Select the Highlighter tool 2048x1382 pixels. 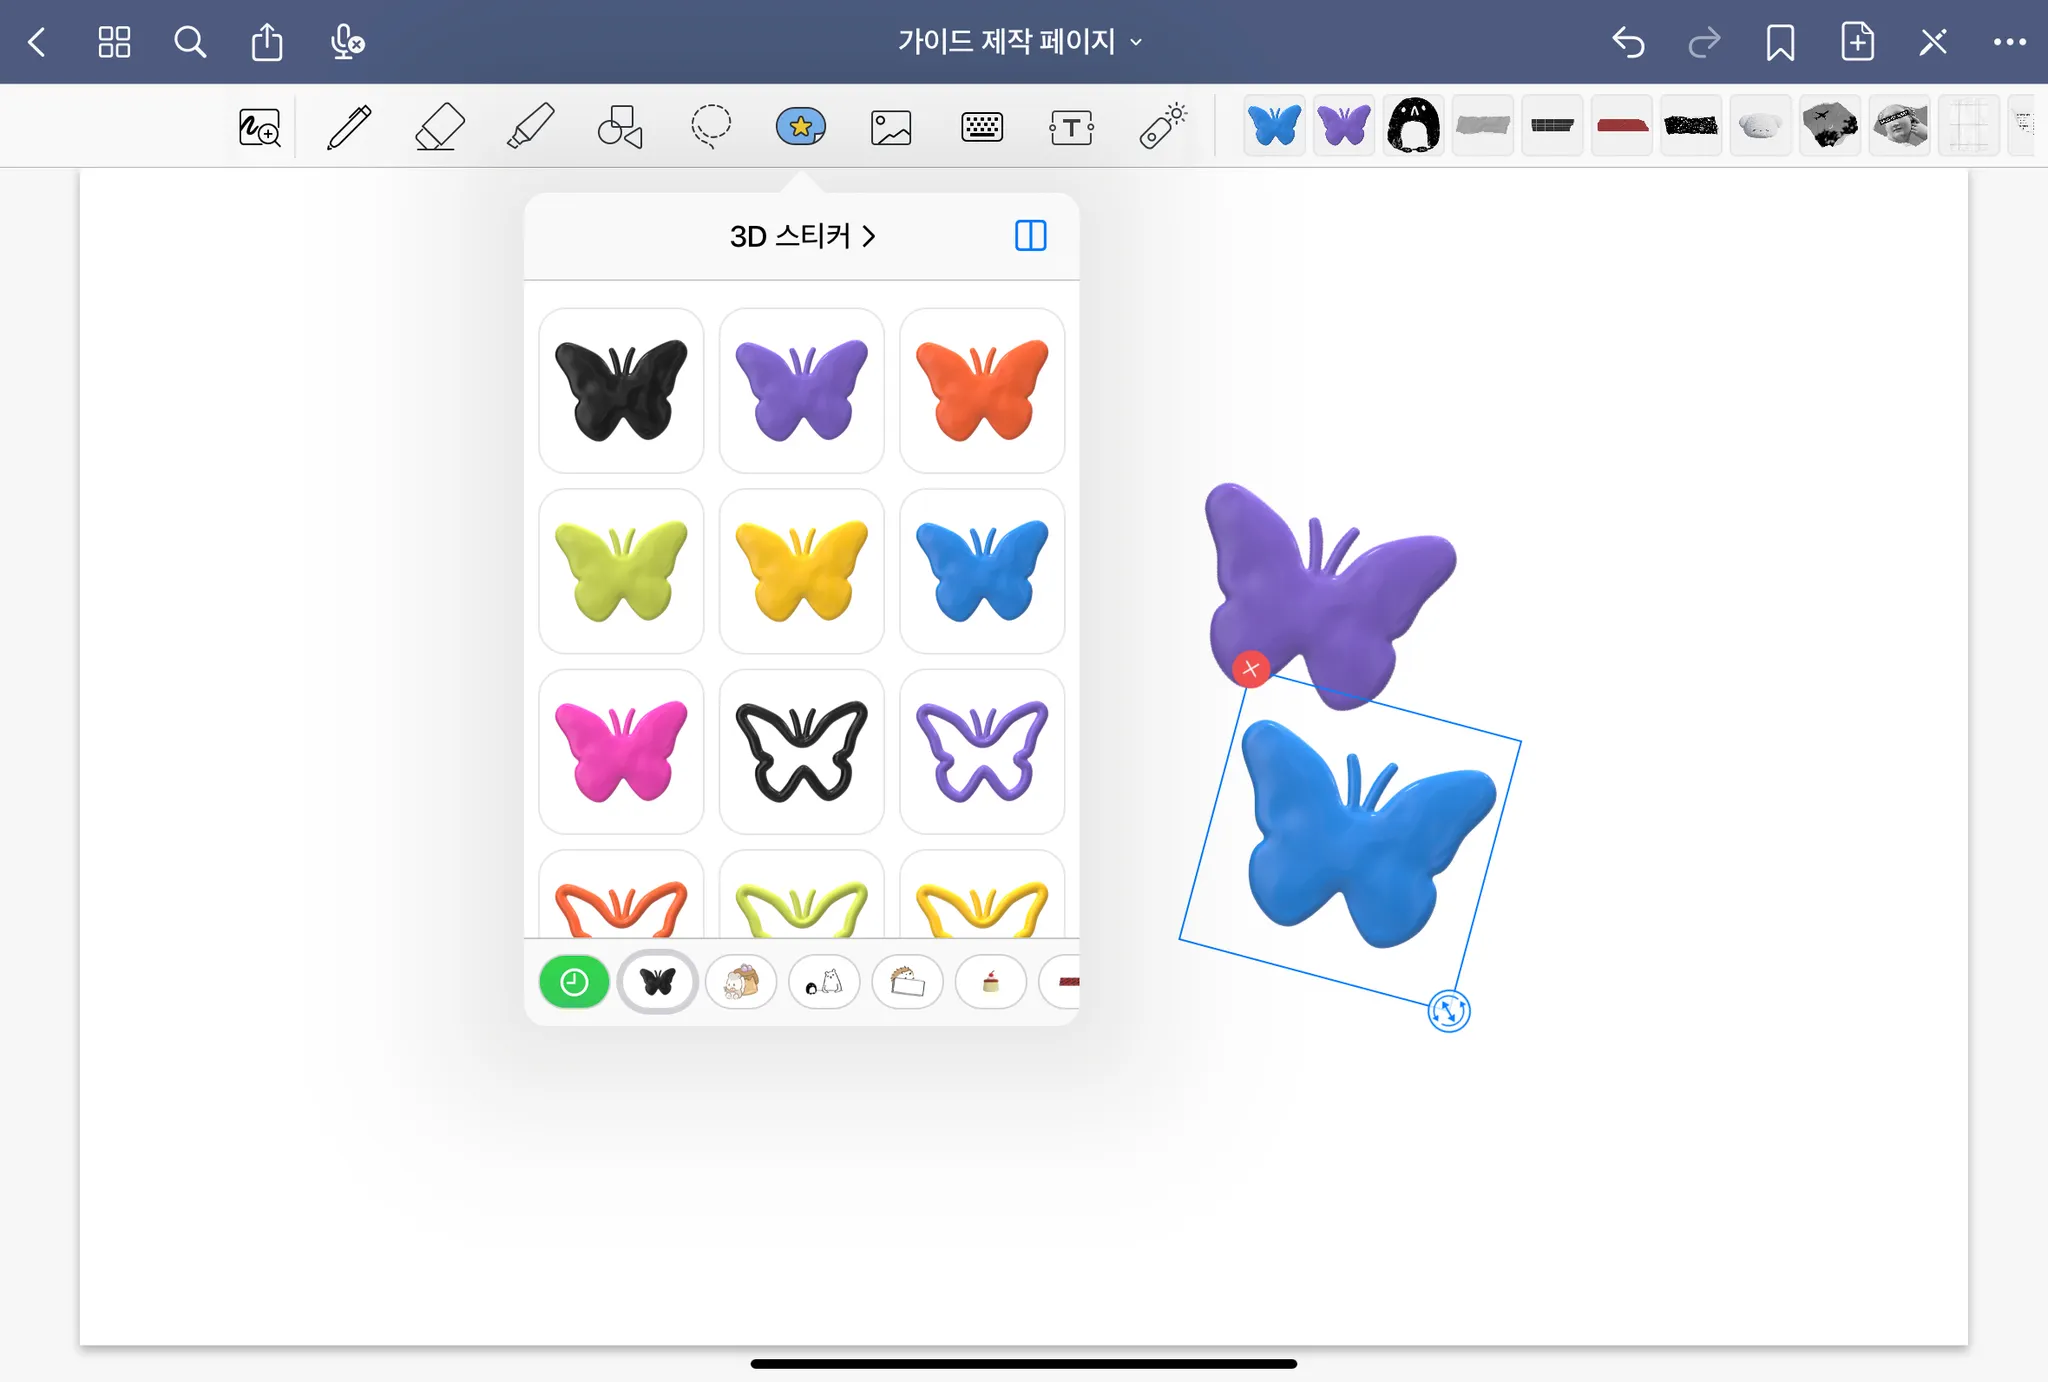coord(530,127)
